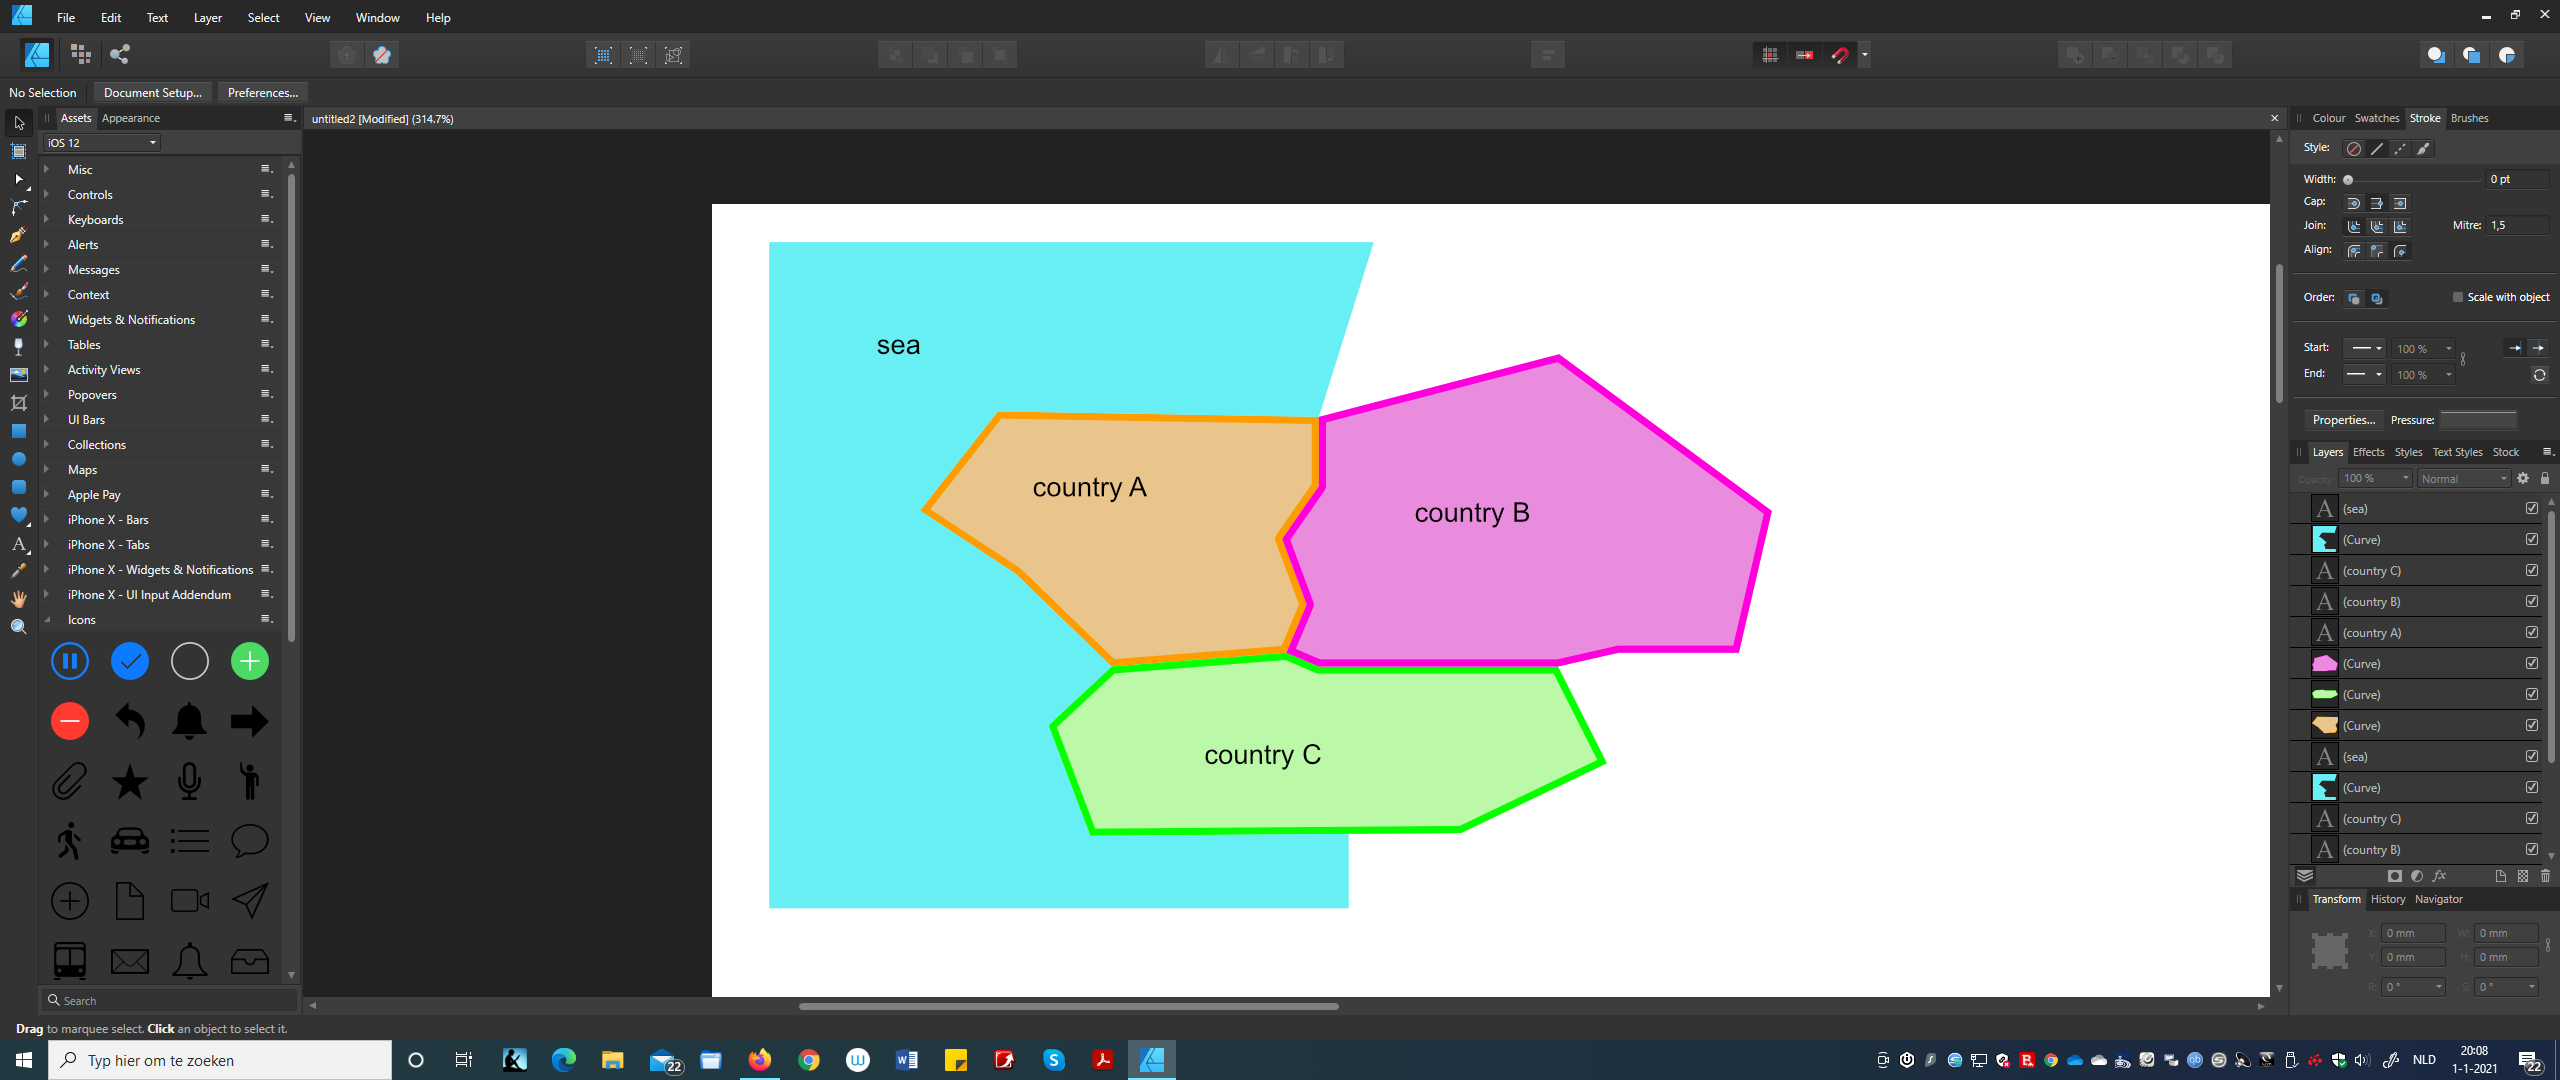This screenshot has width=2560, height=1080.
Task: Select the Place Image tool
Action: click(18, 375)
